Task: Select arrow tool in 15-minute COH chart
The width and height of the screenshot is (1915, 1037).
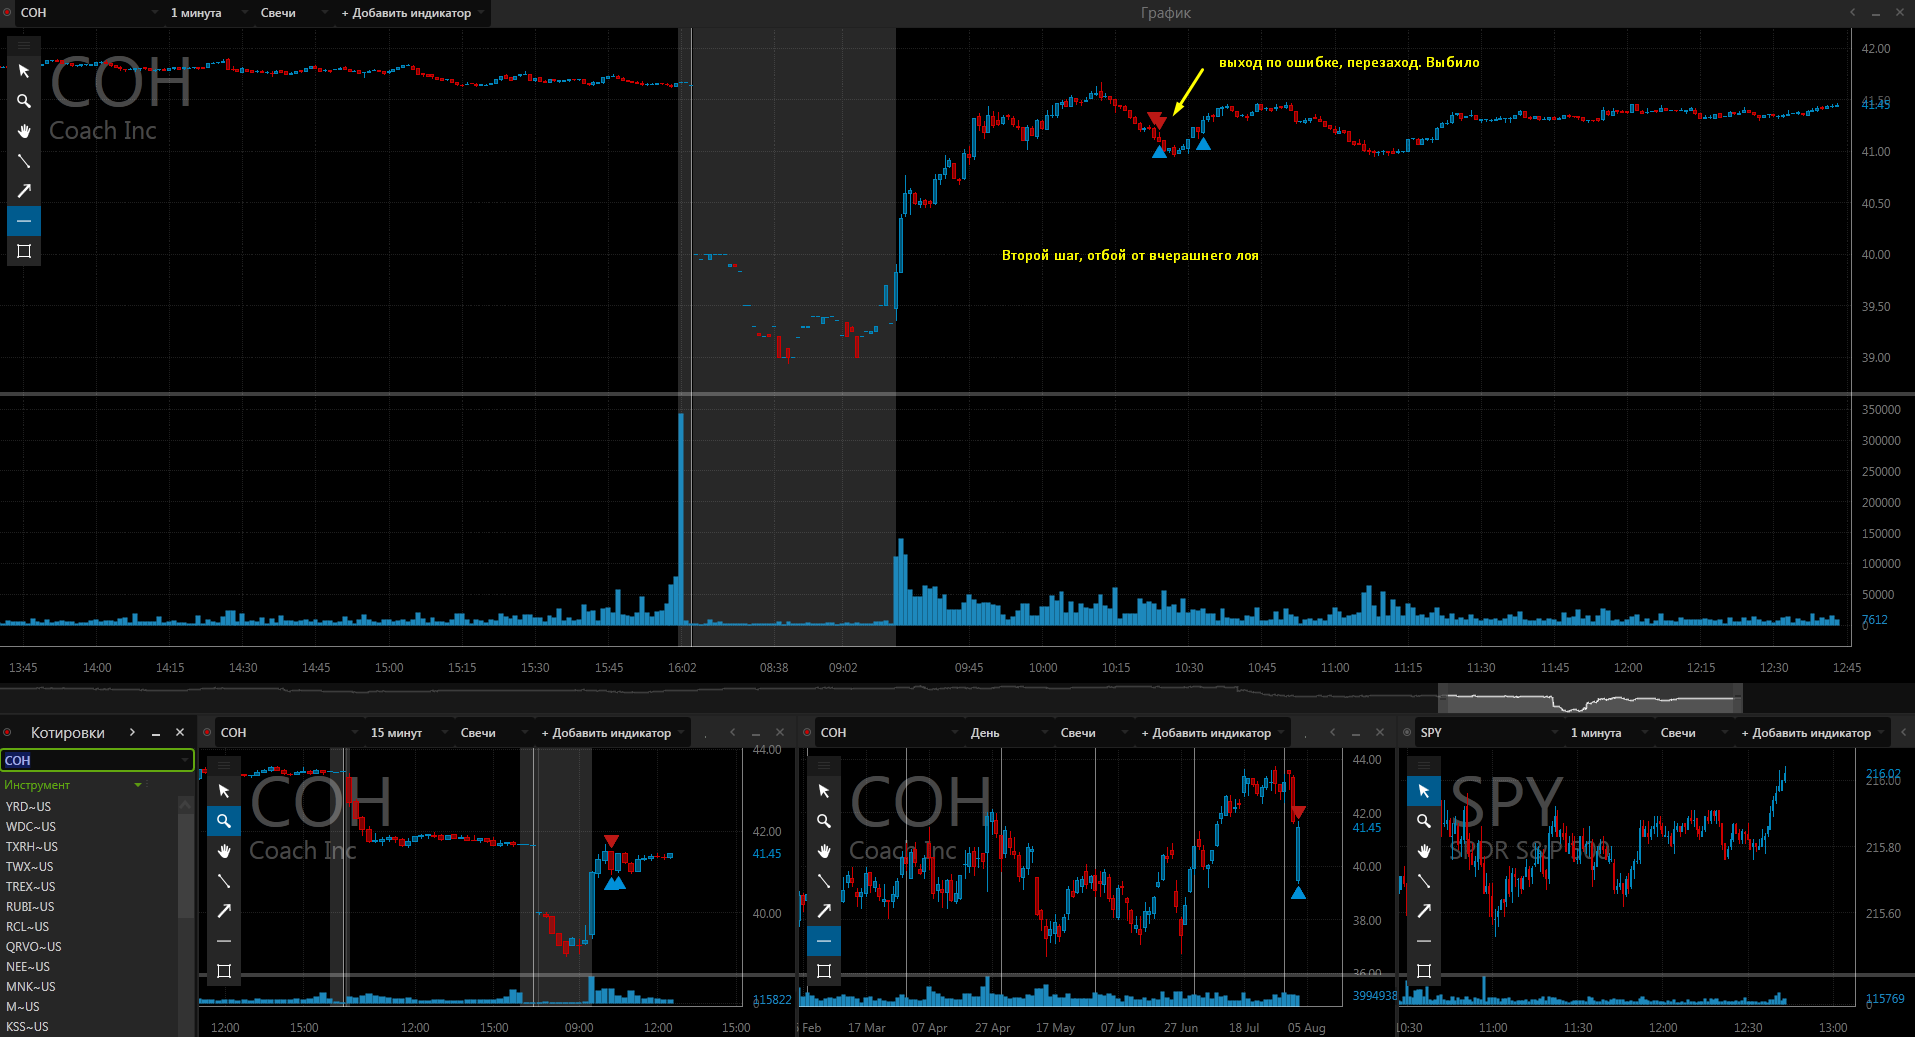Action: pyautogui.click(x=224, y=911)
